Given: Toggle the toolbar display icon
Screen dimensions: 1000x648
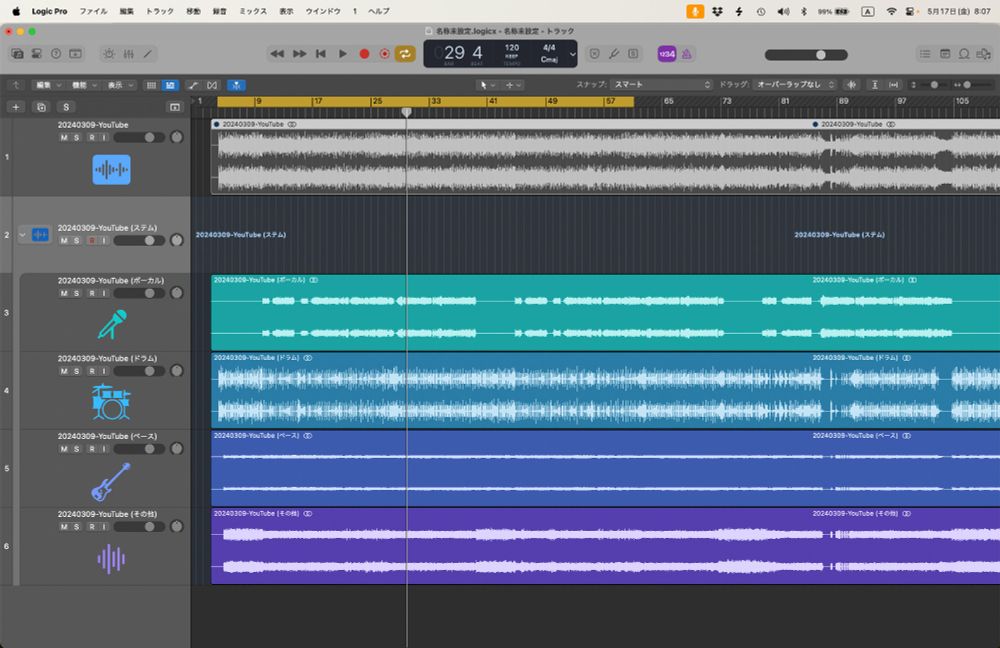Looking at the screenshot, I should [x=75, y=54].
